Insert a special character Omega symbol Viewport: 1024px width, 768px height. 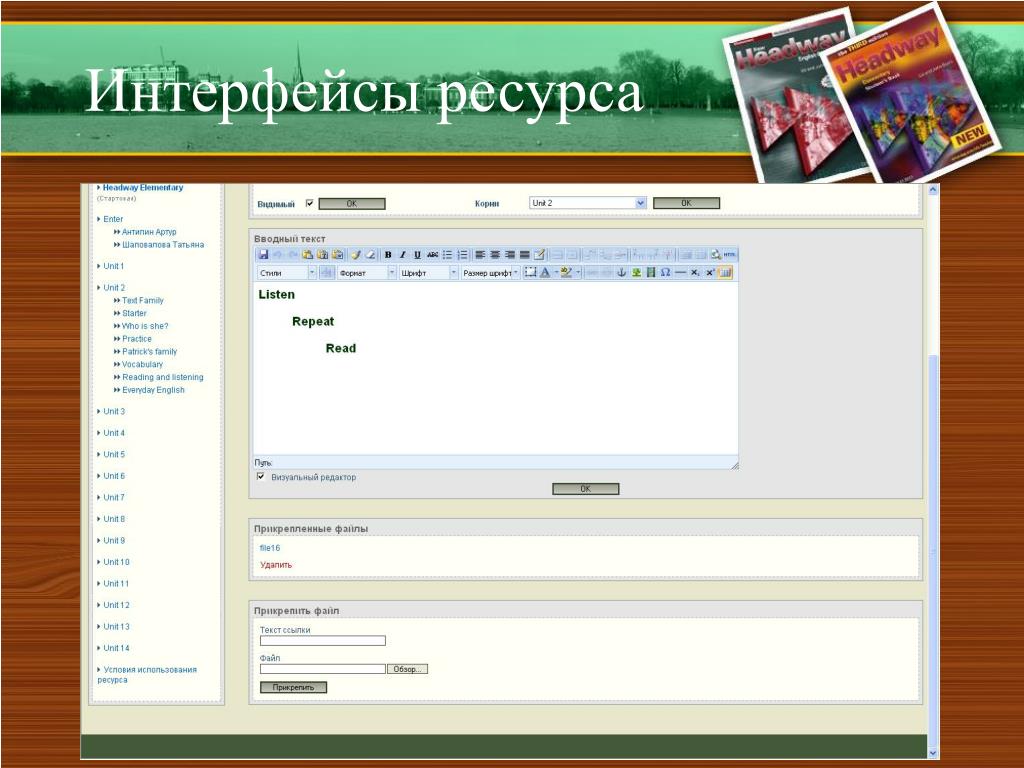[665, 272]
